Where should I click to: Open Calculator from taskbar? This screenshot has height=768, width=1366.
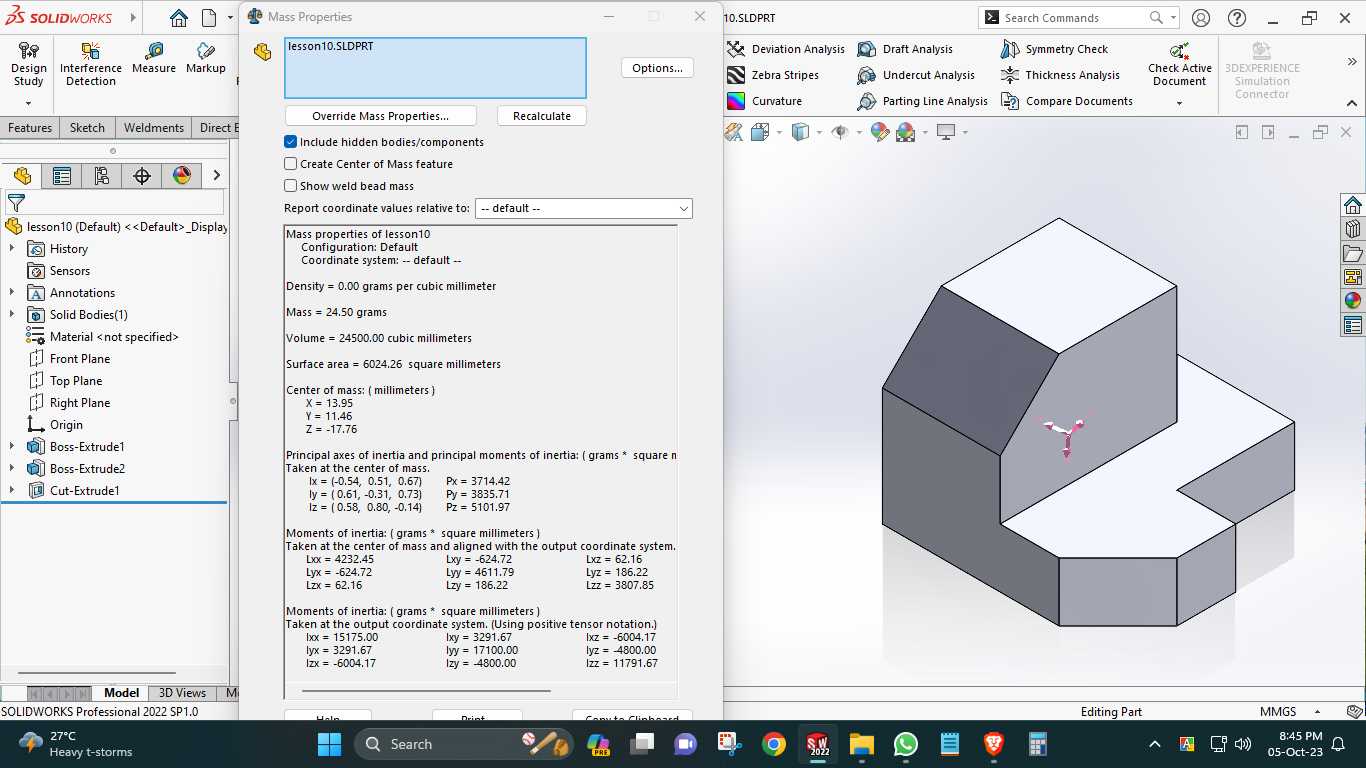pos(1037,744)
